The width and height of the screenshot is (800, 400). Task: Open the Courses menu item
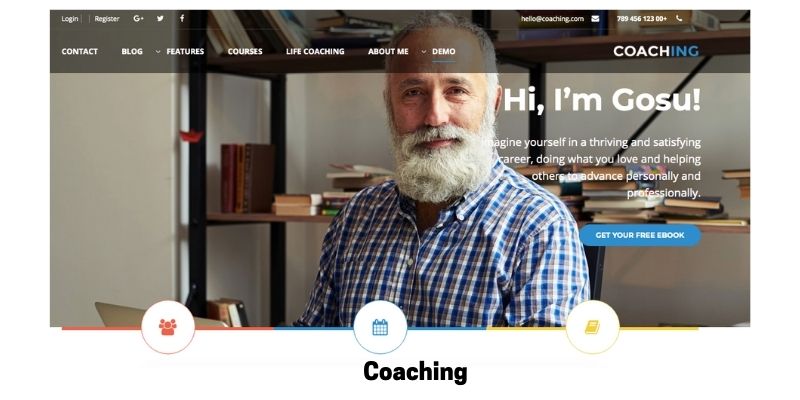[245, 52]
